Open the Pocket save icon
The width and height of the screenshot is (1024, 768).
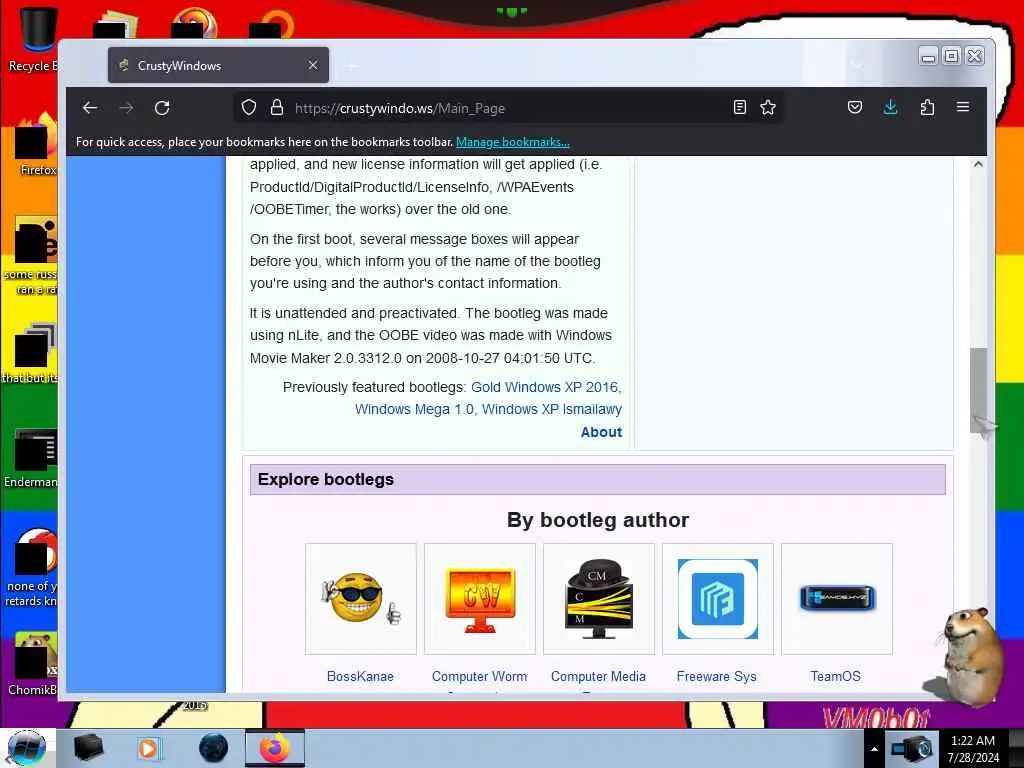coord(855,108)
